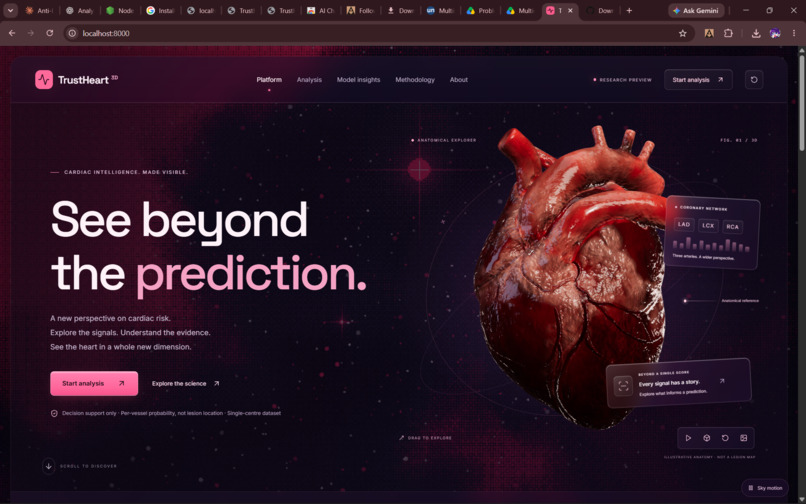Screen dimensions: 806x504
Task: Click the 'A' extension icon in toolbar
Action: (709, 33)
